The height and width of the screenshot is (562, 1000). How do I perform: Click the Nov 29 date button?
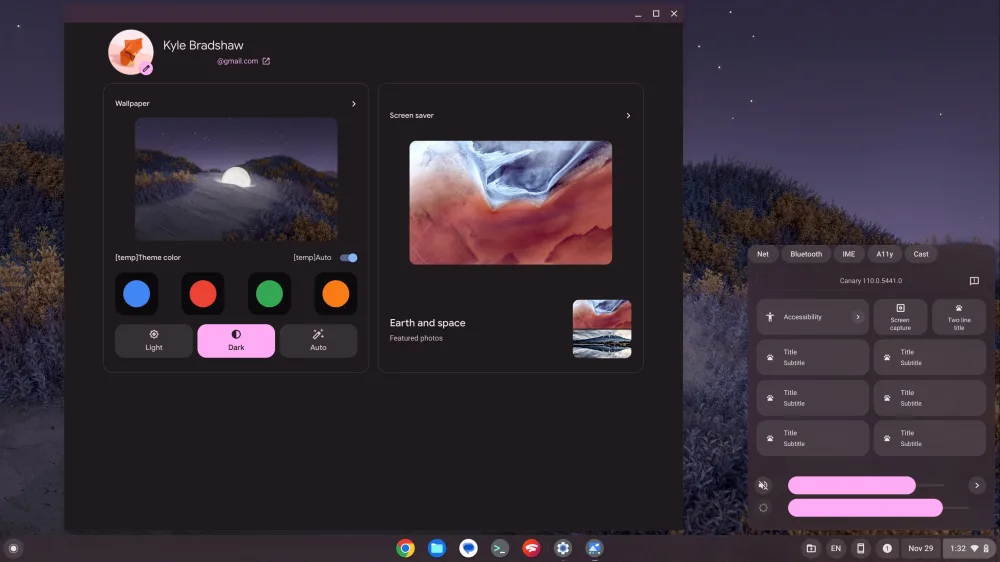tap(920, 548)
